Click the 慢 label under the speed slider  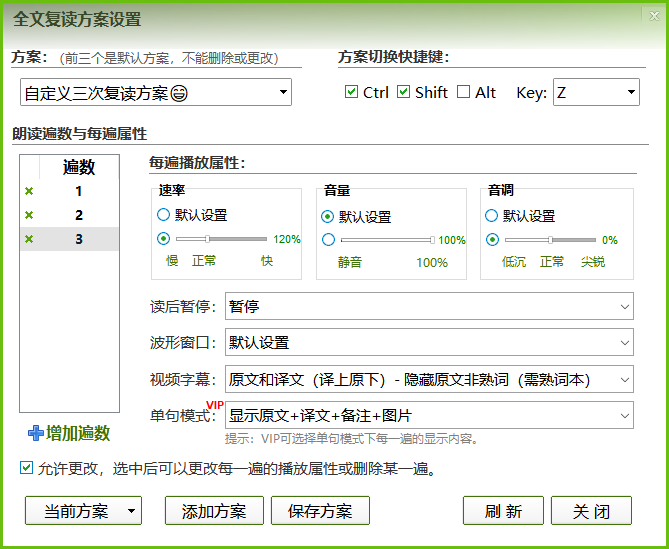pyautogui.click(x=172, y=260)
